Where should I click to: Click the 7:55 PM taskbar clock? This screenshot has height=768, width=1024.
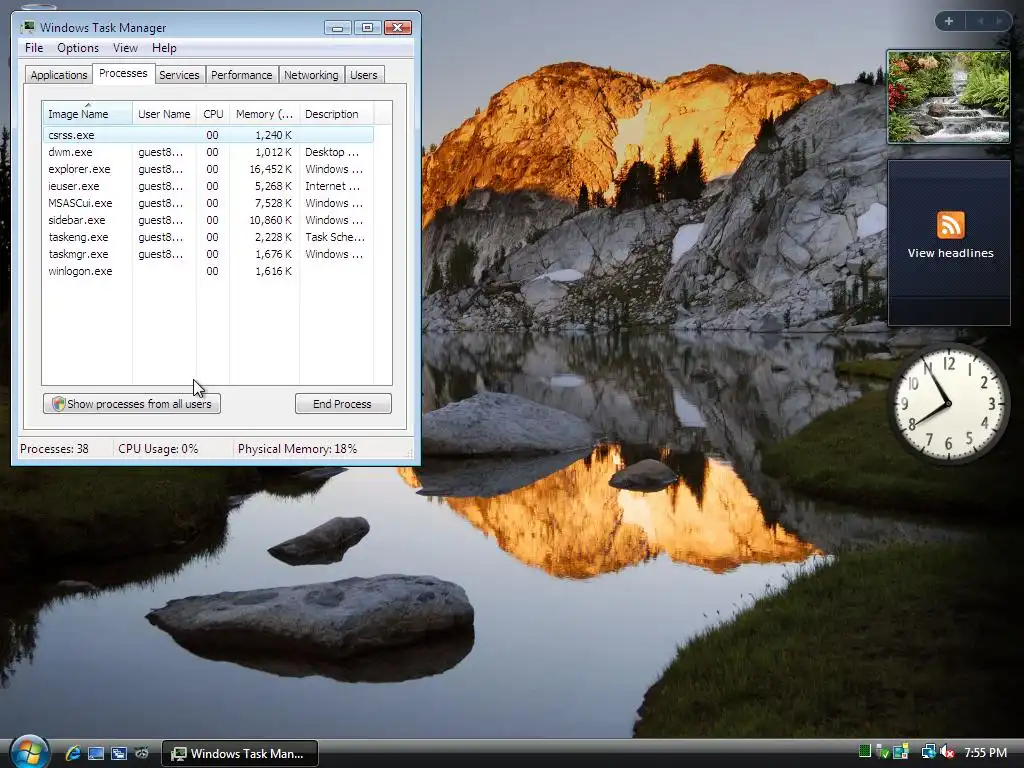tap(985, 752)
